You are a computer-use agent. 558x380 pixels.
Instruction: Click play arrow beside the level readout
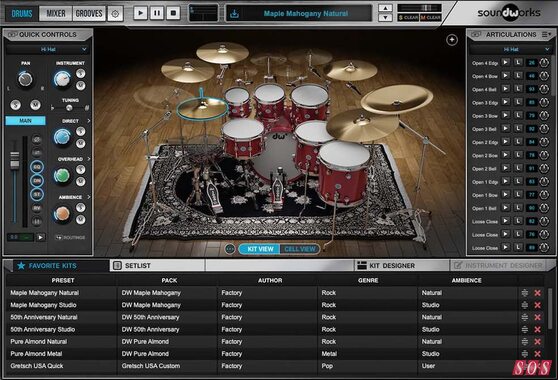pos(41,237)
